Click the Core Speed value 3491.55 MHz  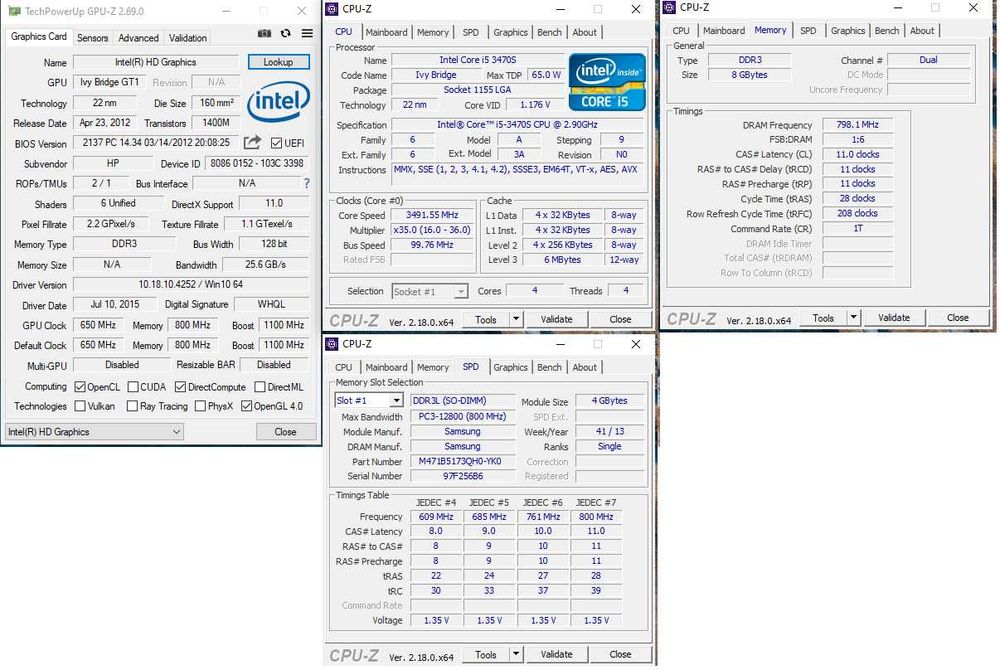click(x=432, y=215)
